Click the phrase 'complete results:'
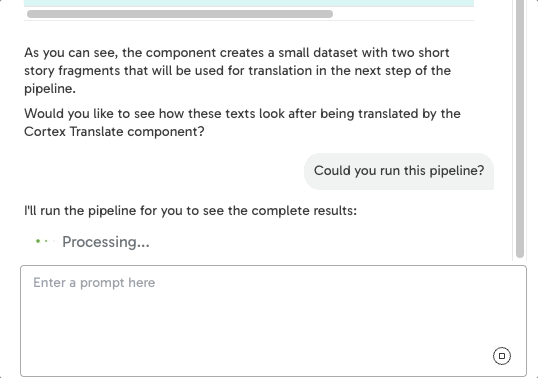The height and width of the screenshot is (378, 538). point(304,211)
